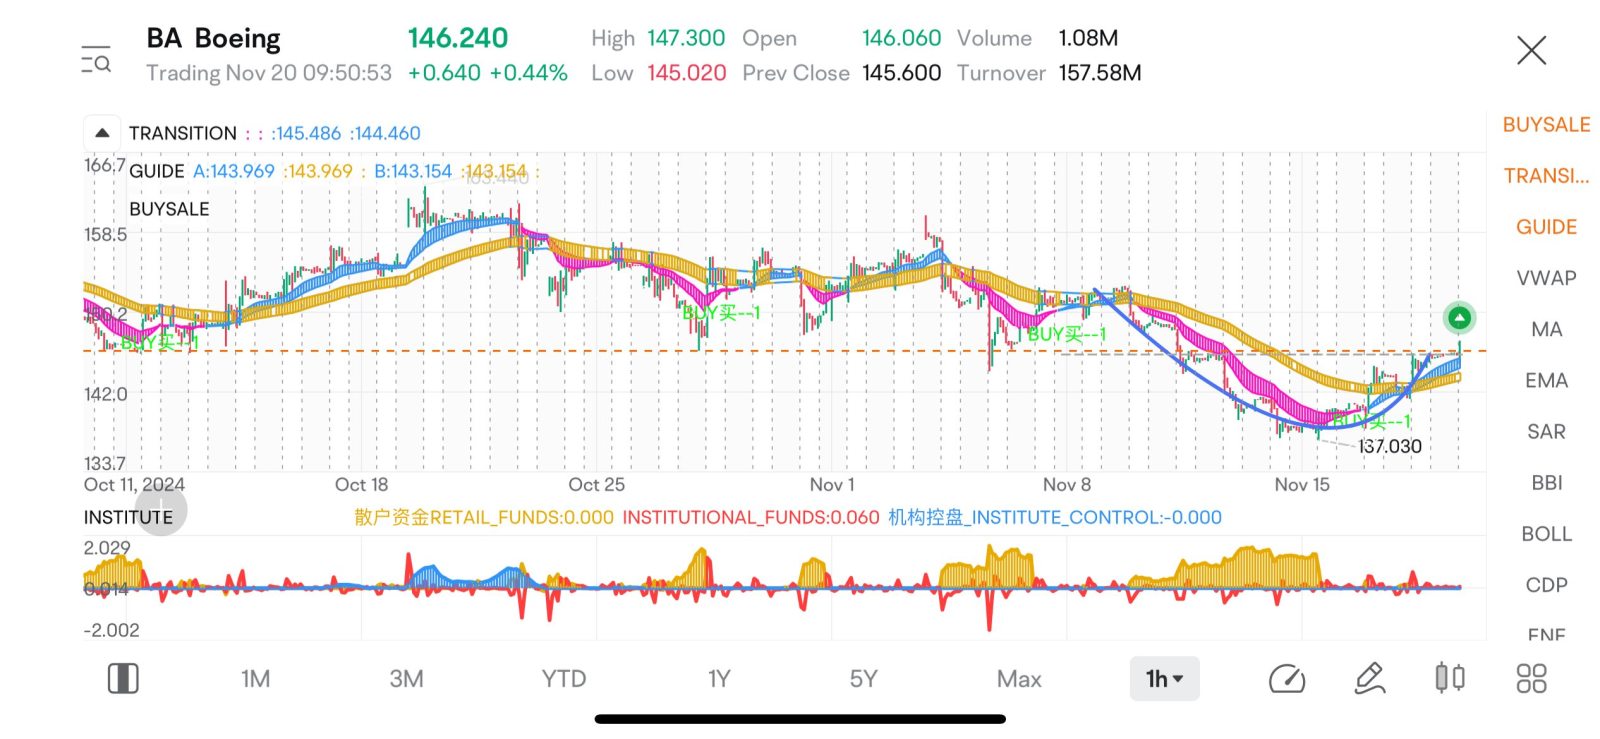The height and width of the screenshot is (739, 1600).
Task: Open the speedometer indicator icon
Action: click(x=1287, y=679)
